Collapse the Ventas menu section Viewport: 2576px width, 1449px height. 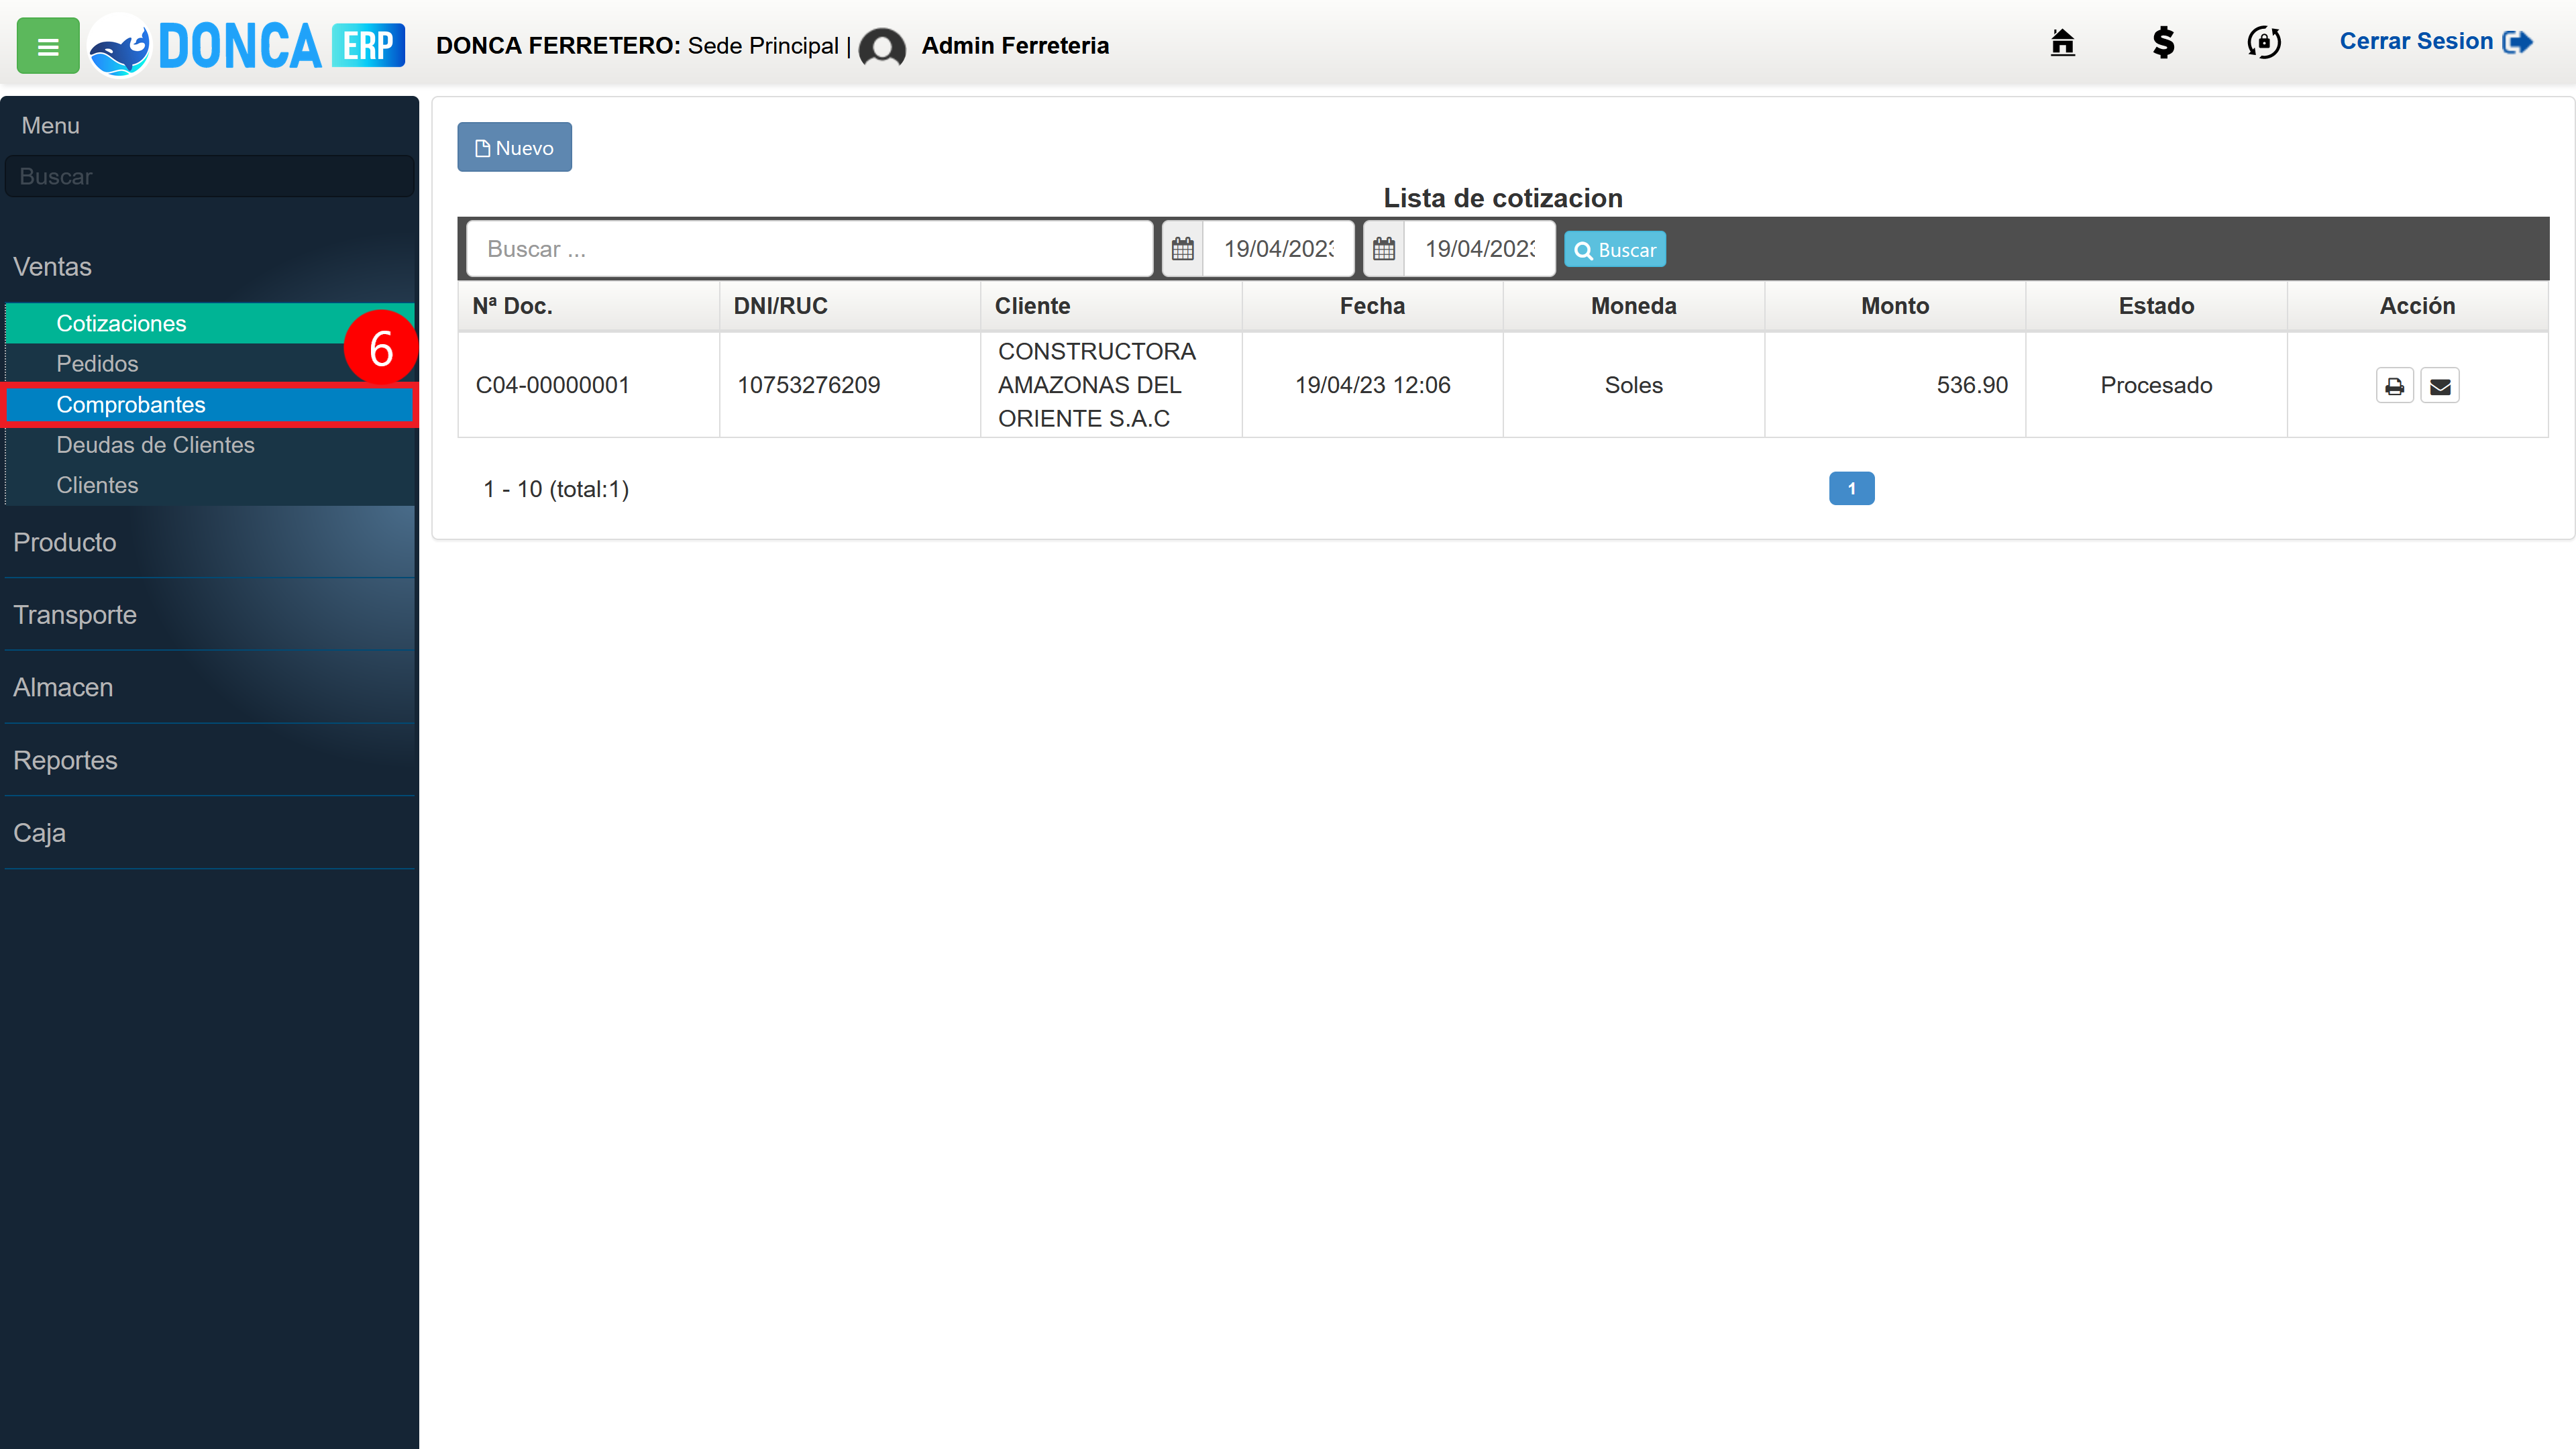coord(209,267)
